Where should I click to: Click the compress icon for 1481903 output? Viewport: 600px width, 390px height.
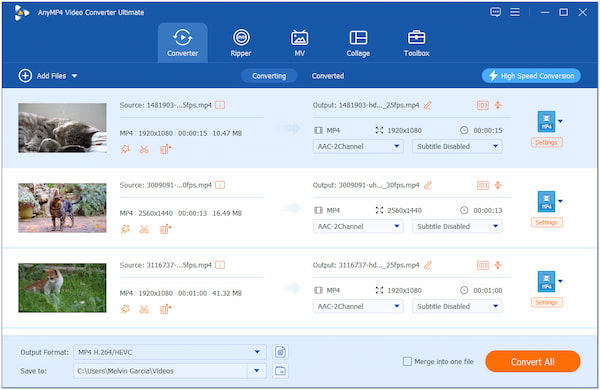coord(498,105)
